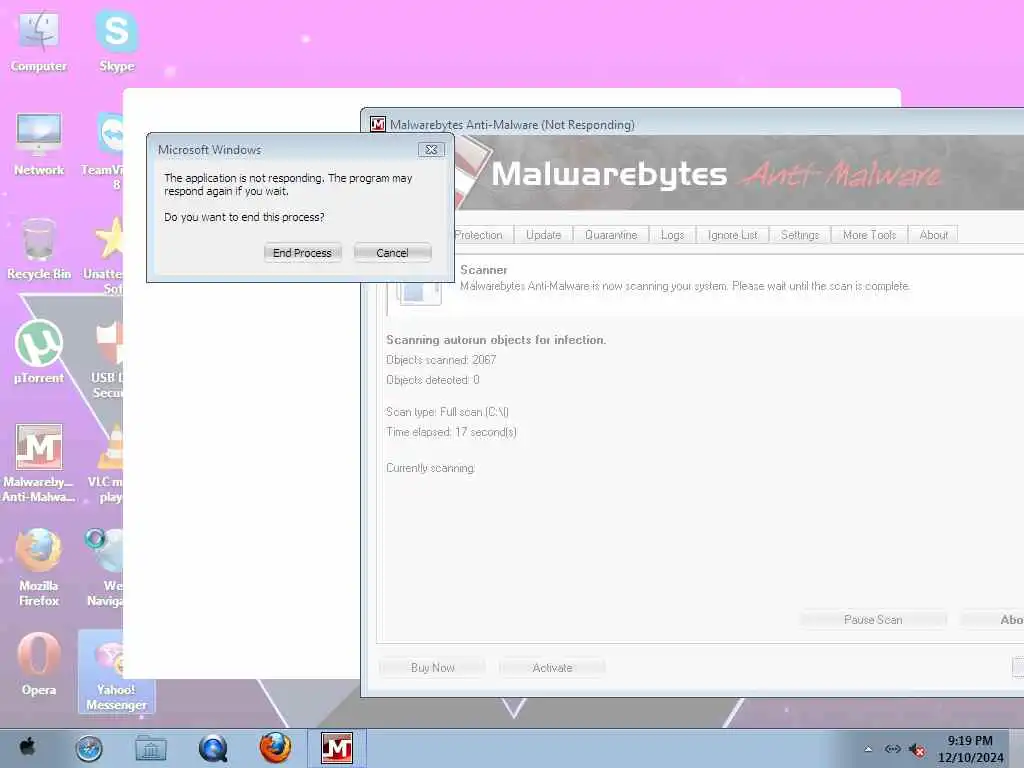1024x768 pixels.
Task: Click 'Scanning autorun objects for infection' heading
Action: point(496,340)
